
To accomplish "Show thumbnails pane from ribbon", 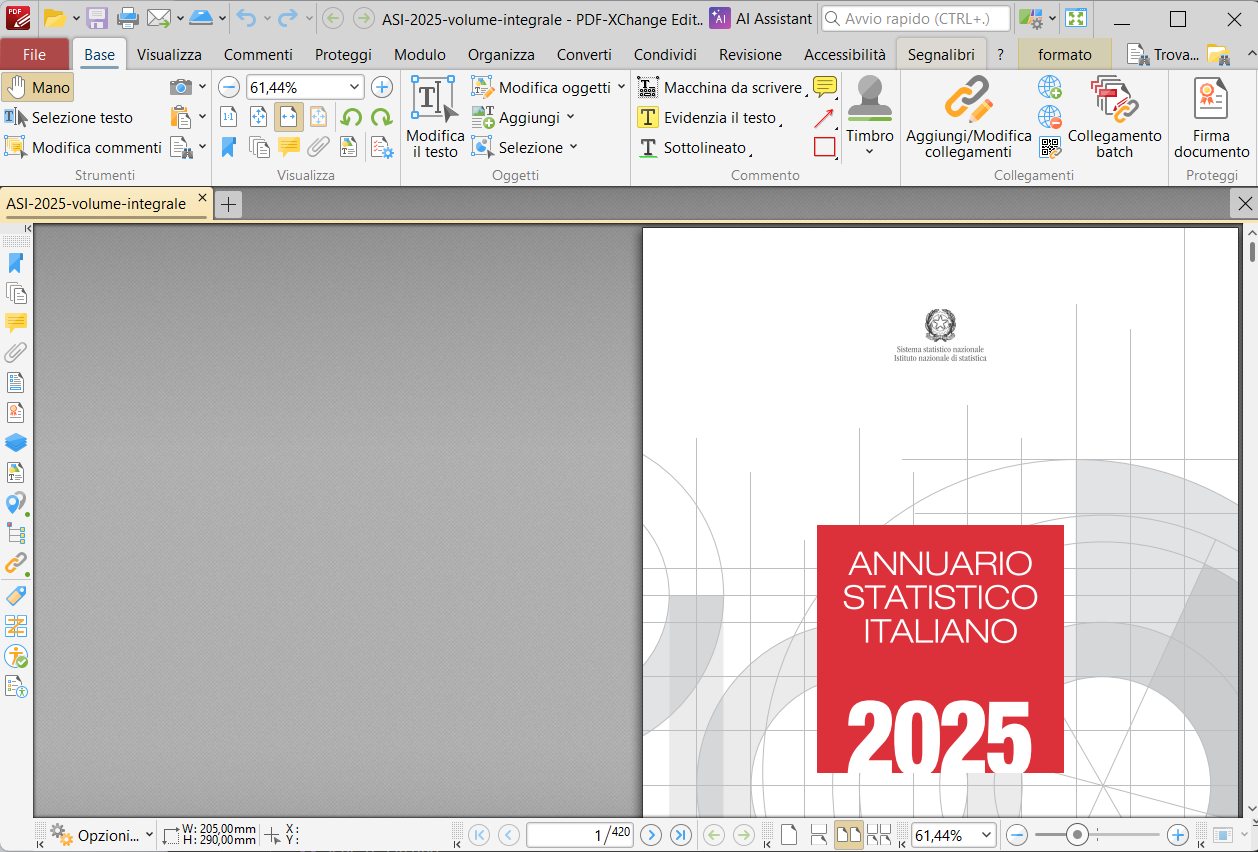I will [x=258, y=147].
